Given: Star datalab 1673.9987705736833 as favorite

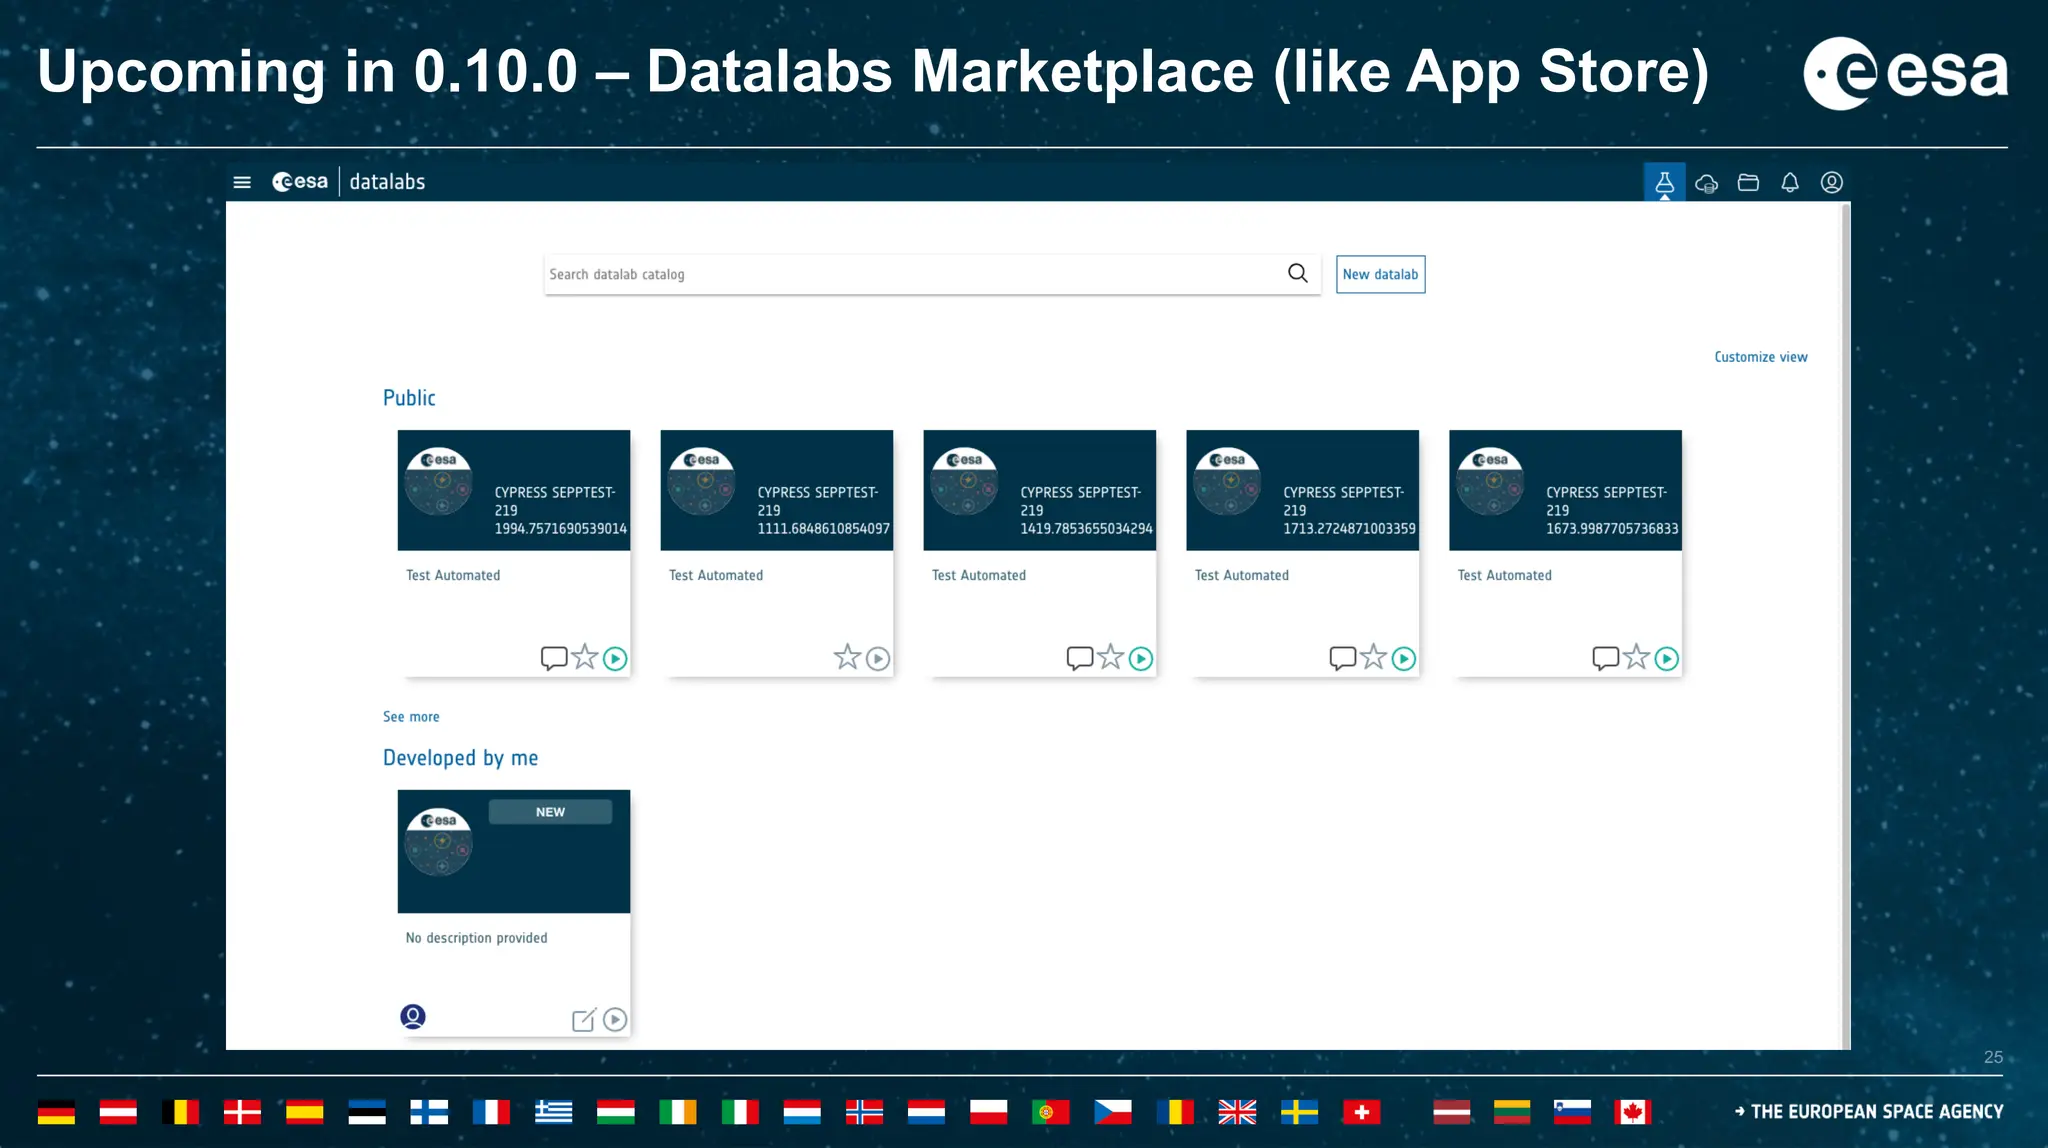Looking at the screenshot, I should click(1637, 657).
